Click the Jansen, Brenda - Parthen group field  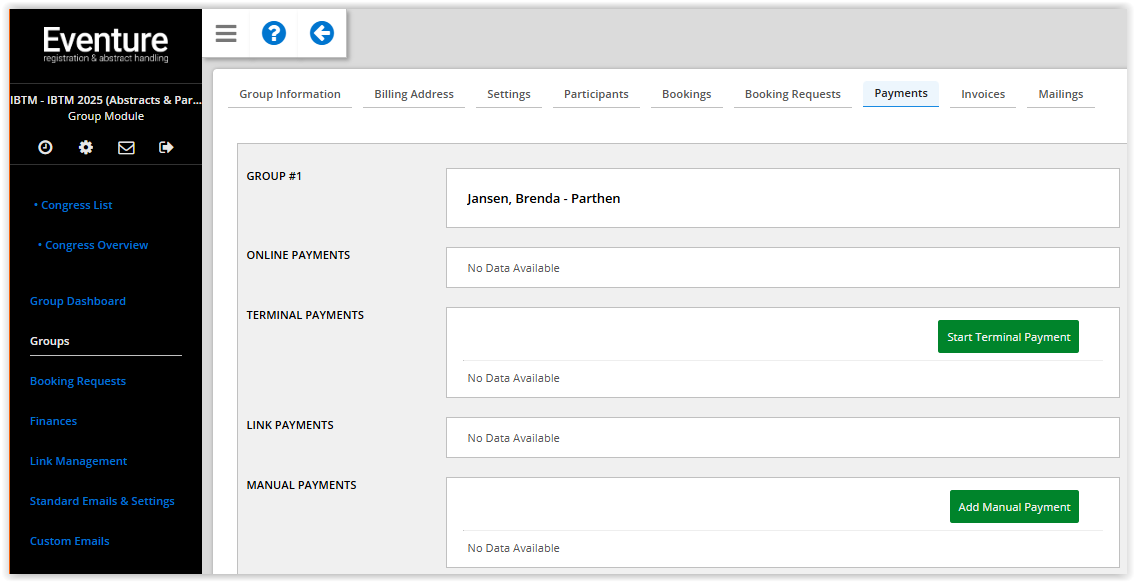pyautogui.click(x=782, y=198)
